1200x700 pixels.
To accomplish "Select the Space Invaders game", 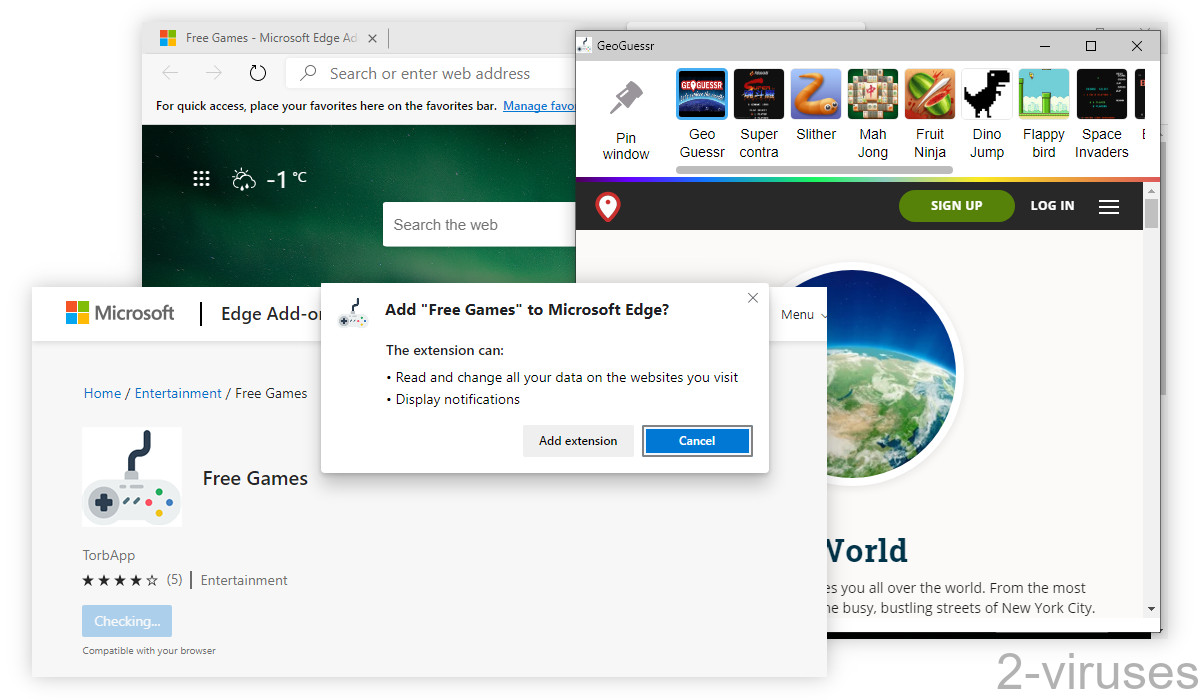I will pyautogui.click(x=1101, y=93).
